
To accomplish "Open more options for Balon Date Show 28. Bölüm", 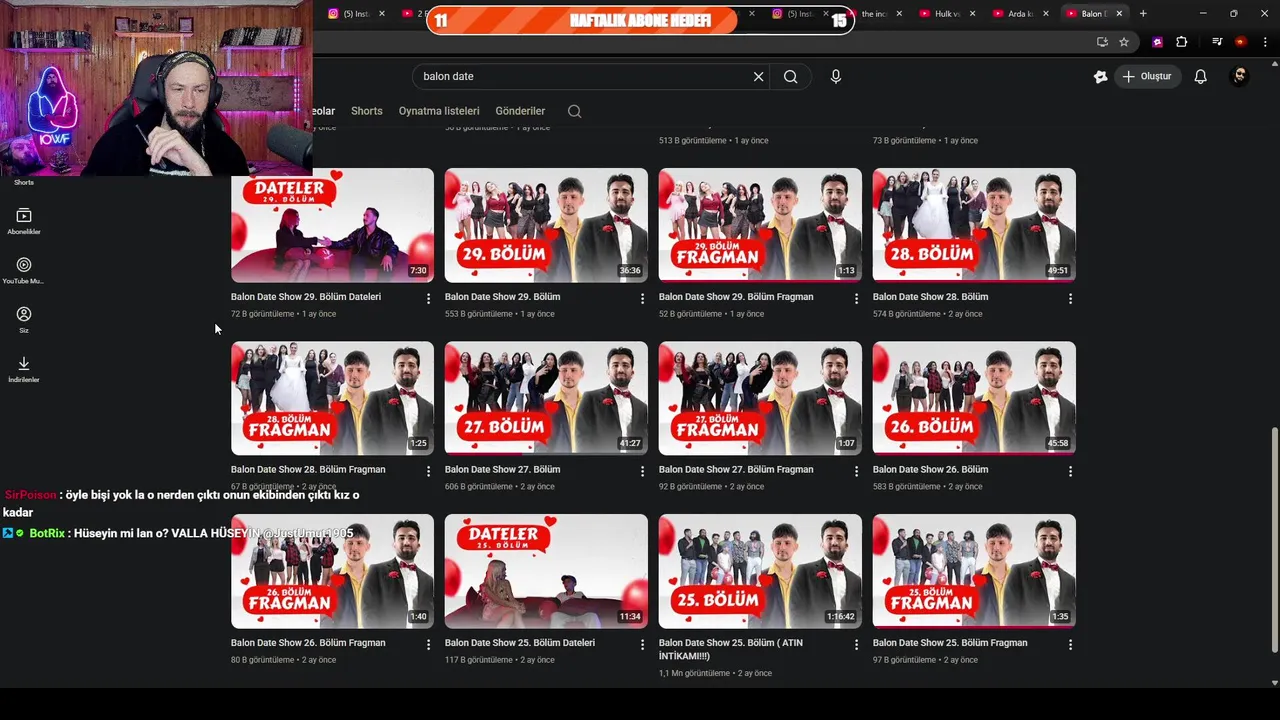I will 1070,298.
